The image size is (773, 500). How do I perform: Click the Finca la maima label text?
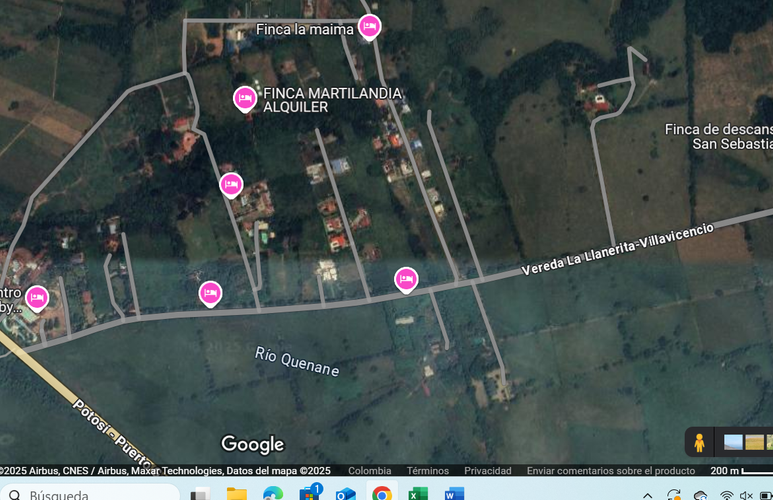click(305, 30)
